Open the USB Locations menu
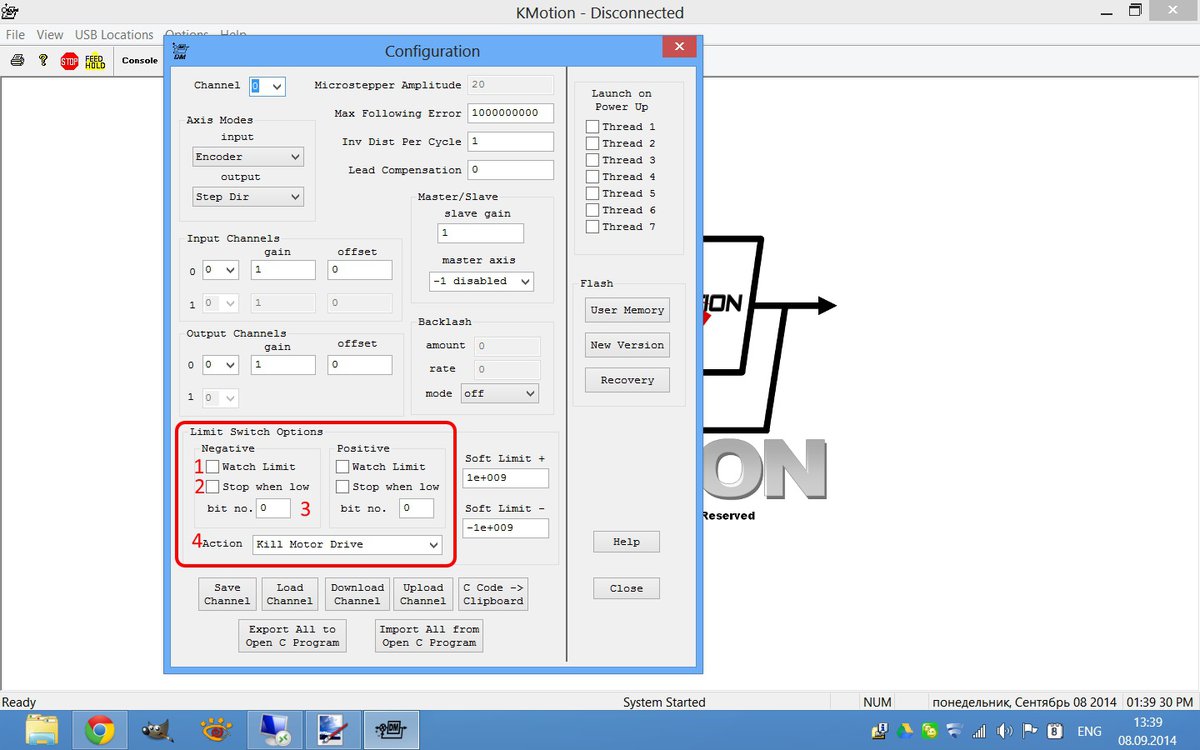1200x750 pixels. [x=114, y=35]
